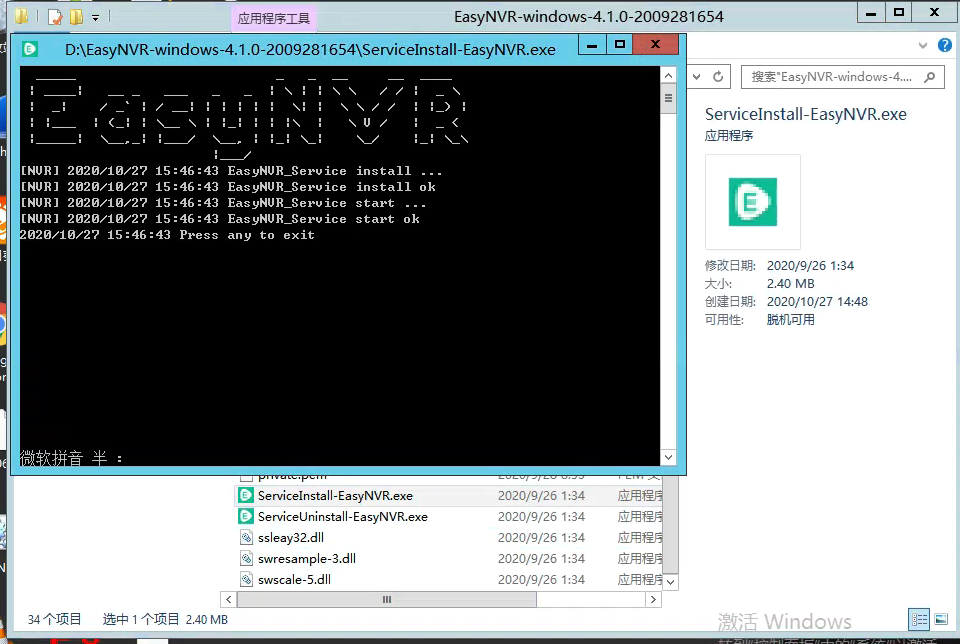
Task: Click the ServiceInstall-EasyNVR.exe preview thumbnail
Action: coord(752,201)
